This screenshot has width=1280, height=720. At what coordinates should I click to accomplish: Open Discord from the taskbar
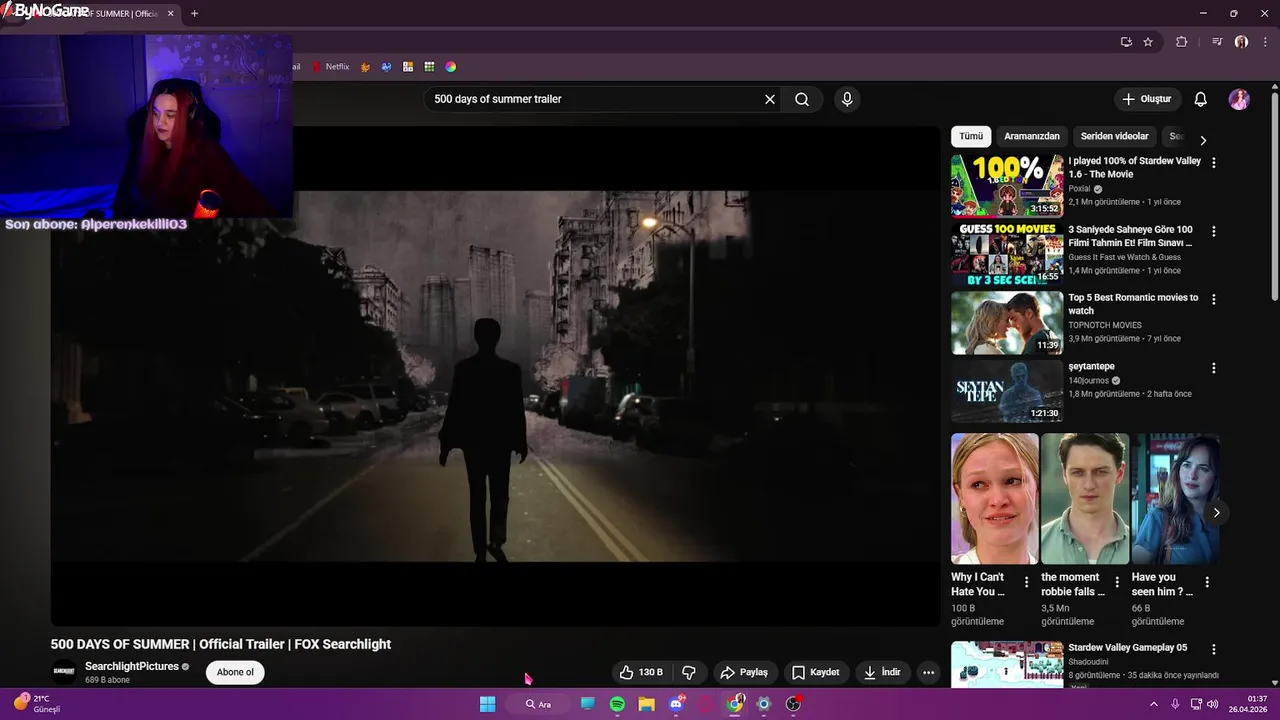676,704
